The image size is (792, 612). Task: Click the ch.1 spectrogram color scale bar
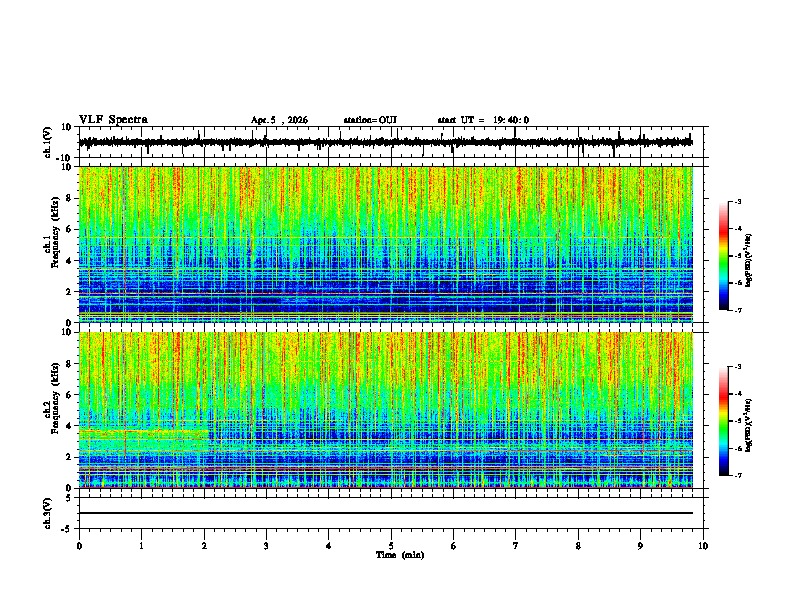(x=724, y=256)
